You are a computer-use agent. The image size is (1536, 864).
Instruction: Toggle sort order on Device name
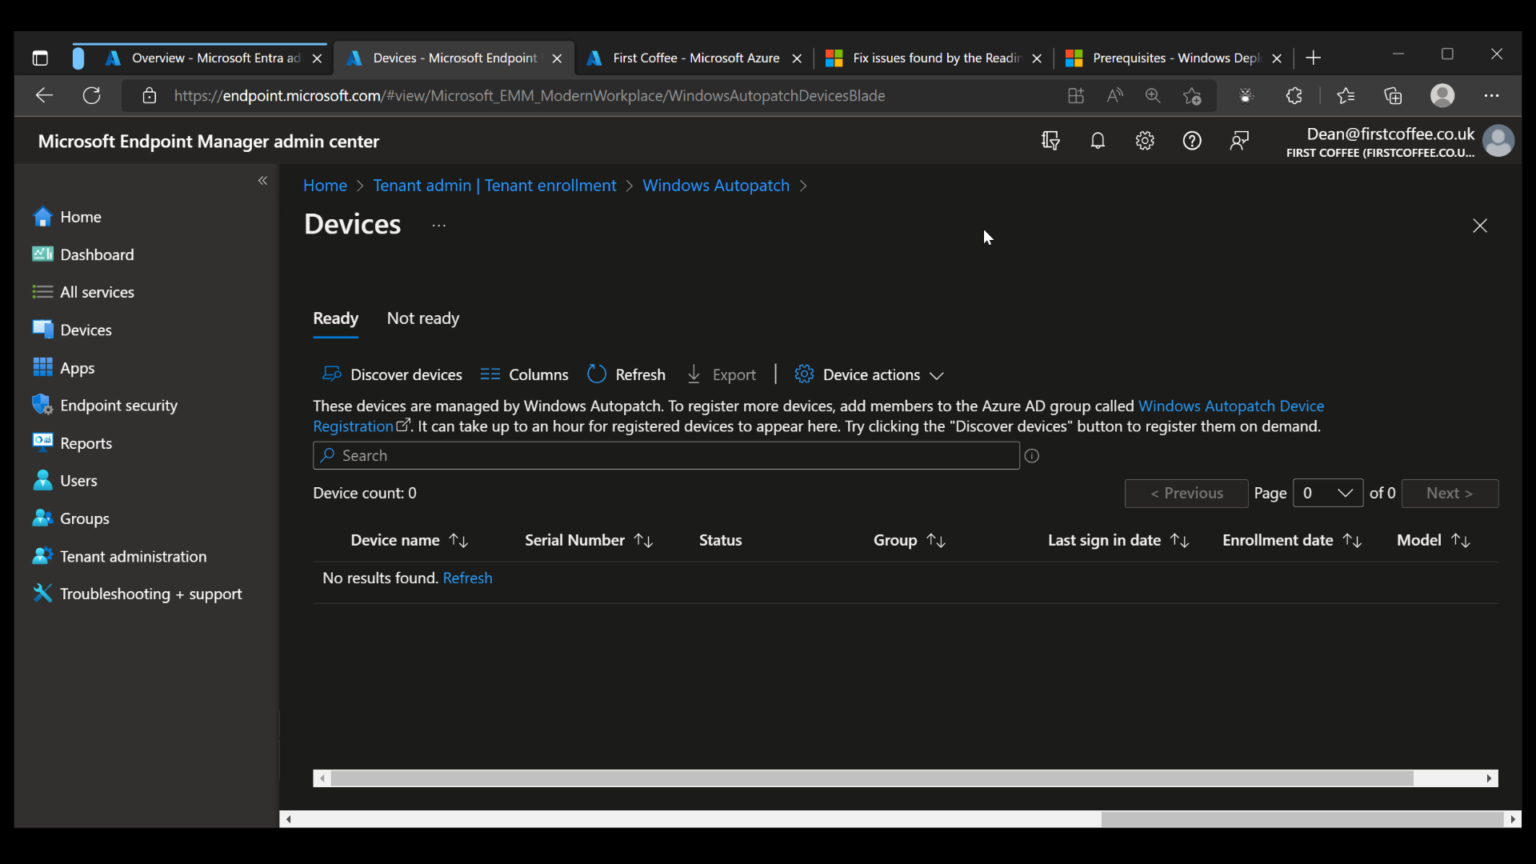pos(459,540)
